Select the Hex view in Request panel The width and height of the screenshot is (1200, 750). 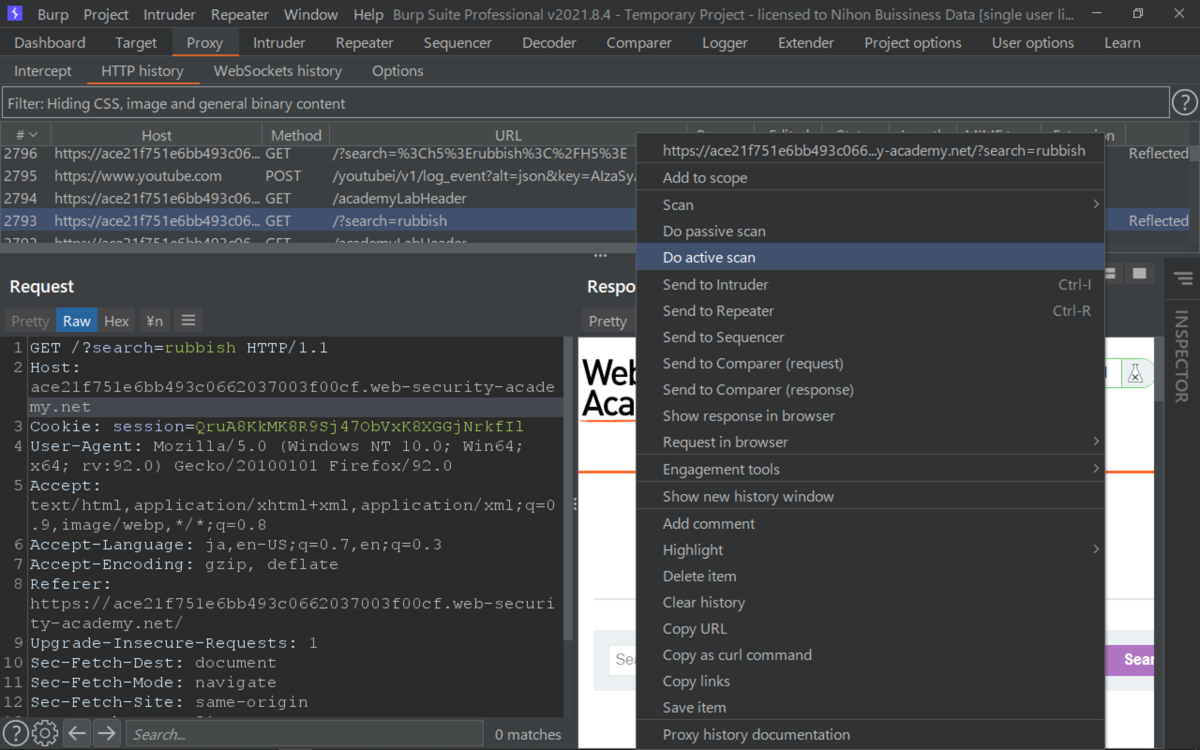point(117,321)
